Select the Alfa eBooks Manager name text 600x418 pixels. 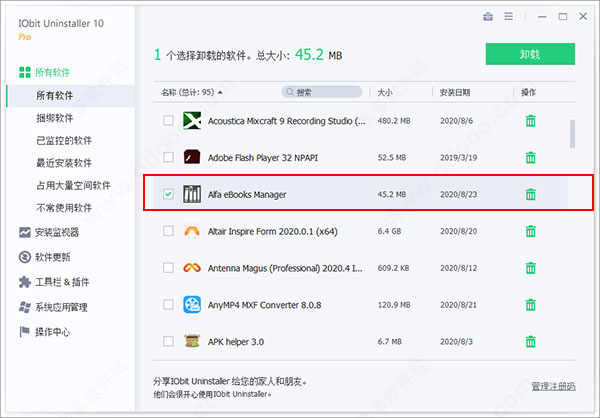point(247,194)
